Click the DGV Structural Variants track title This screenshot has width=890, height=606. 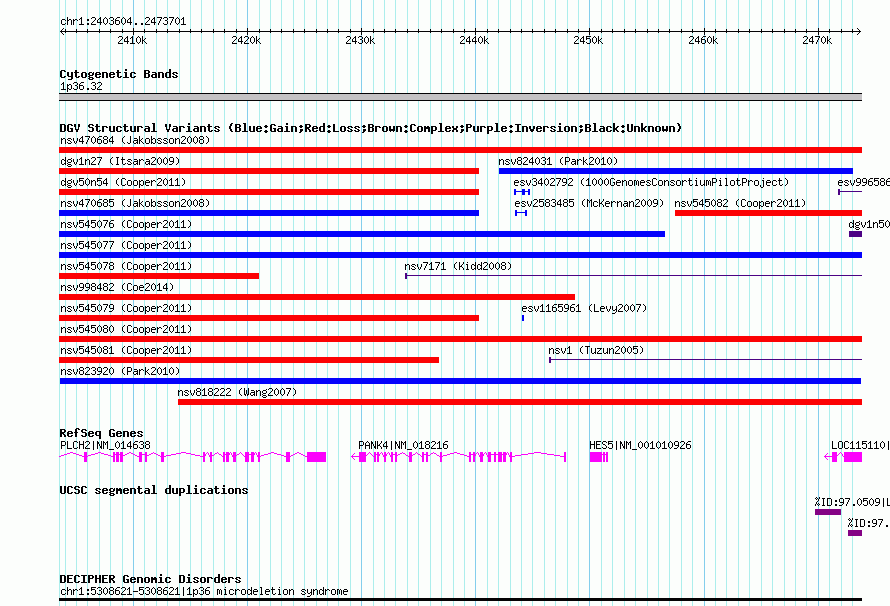click(x=370, y=128)
